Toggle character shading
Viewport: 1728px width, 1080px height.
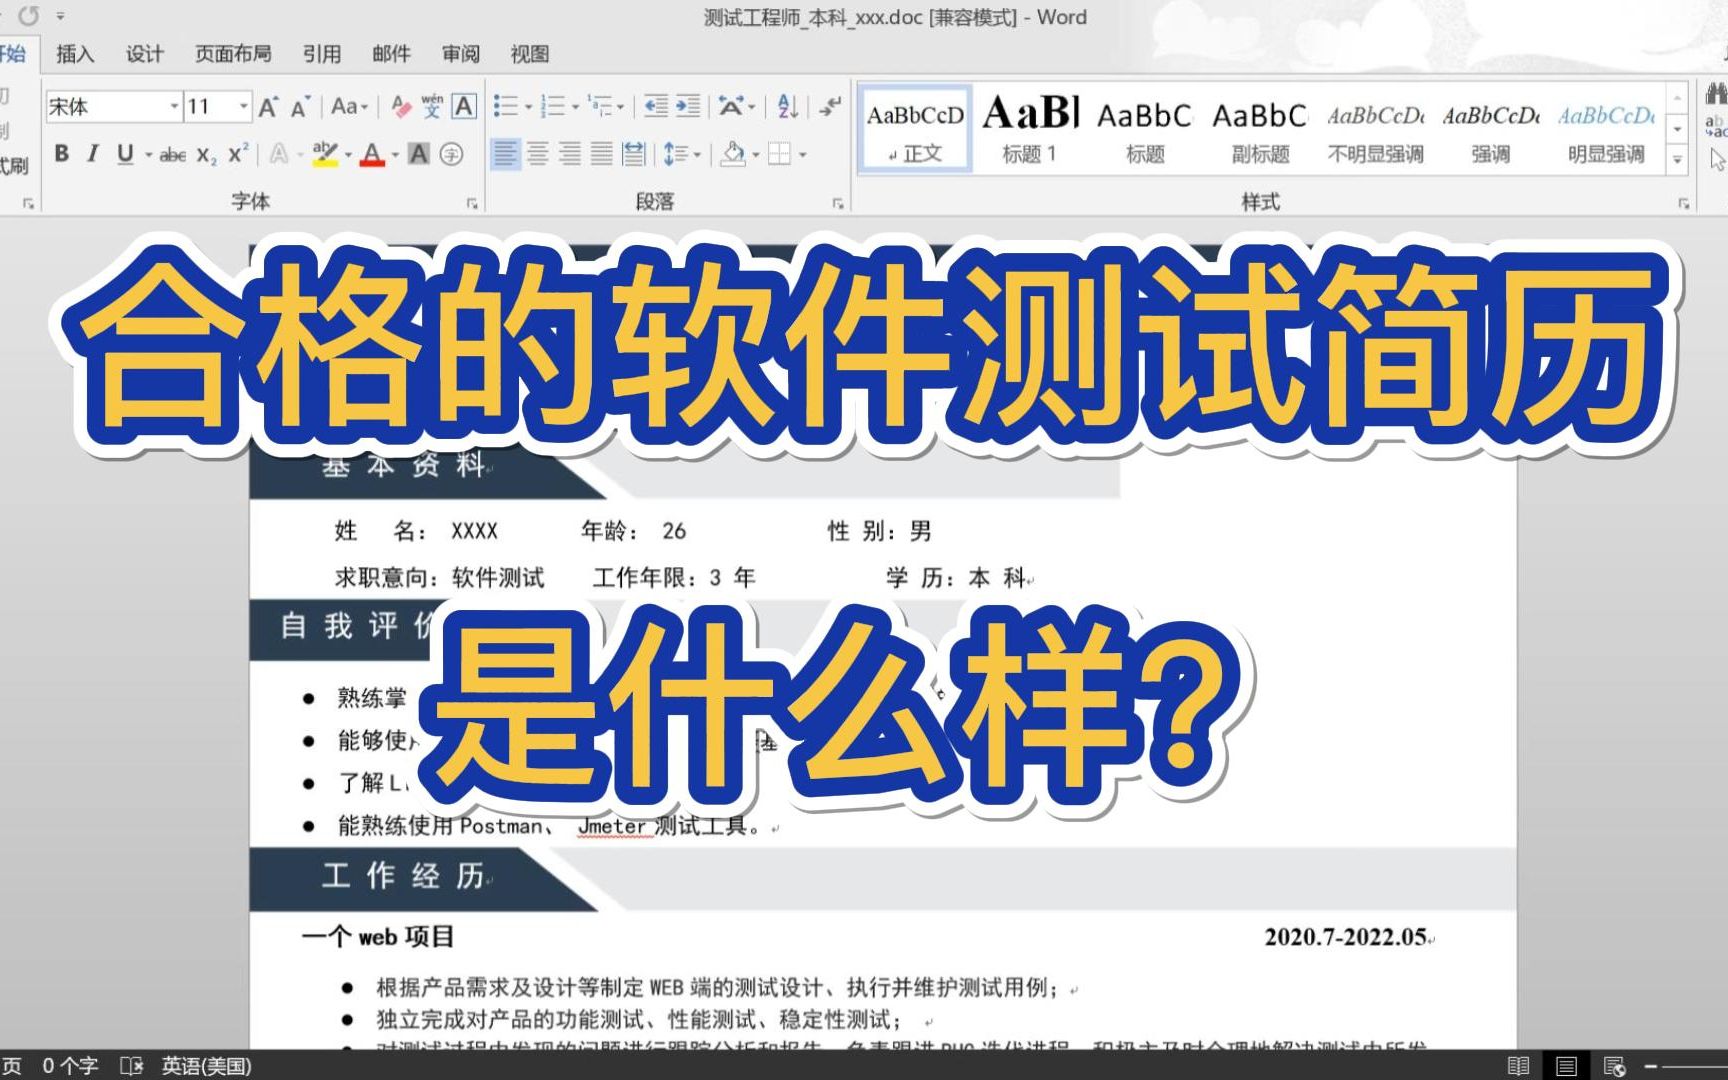(419, 154)
